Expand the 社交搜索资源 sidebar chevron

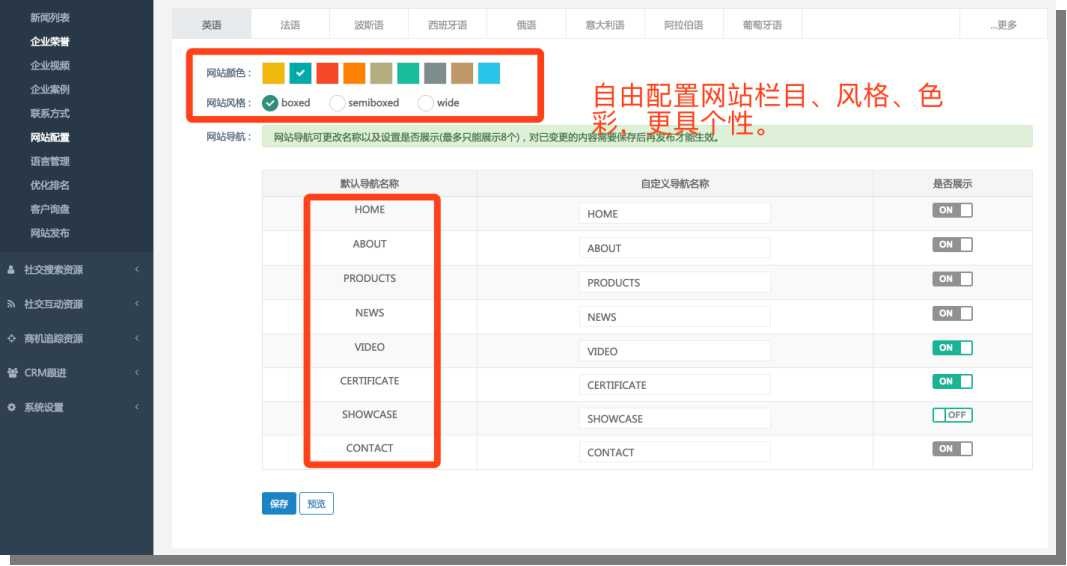pyautogui.click(x=137, y=270)
